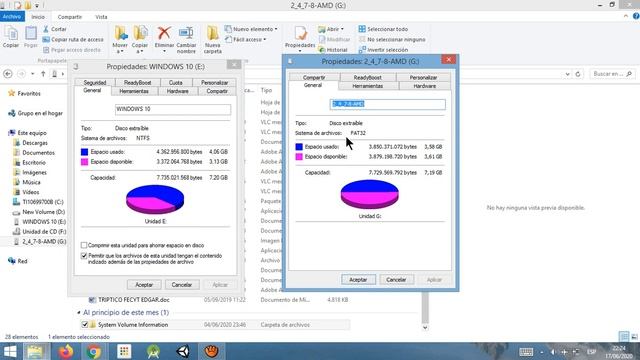Click the Buscar en search box
This screenshot has width=640, height=360.
pyautogui.click(x=613, y=74)
